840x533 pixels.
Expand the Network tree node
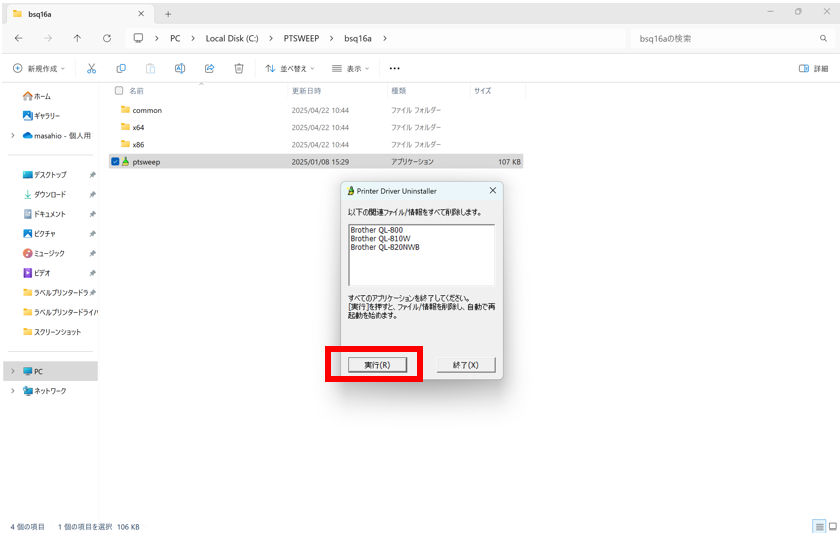[x=13, y=391]
